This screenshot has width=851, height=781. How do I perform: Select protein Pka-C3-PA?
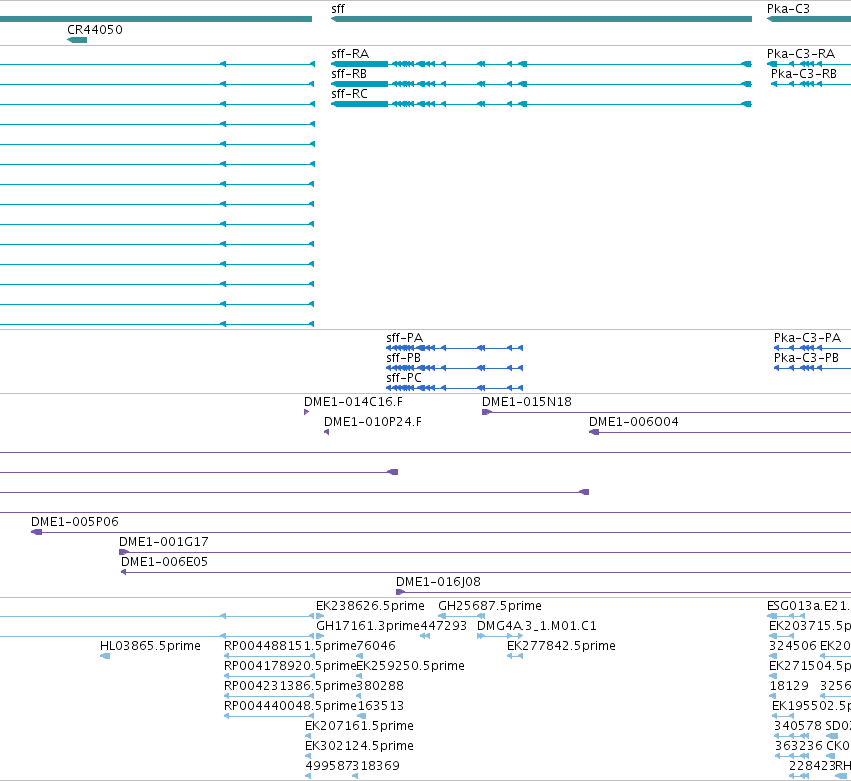click(x=812, y=348)
